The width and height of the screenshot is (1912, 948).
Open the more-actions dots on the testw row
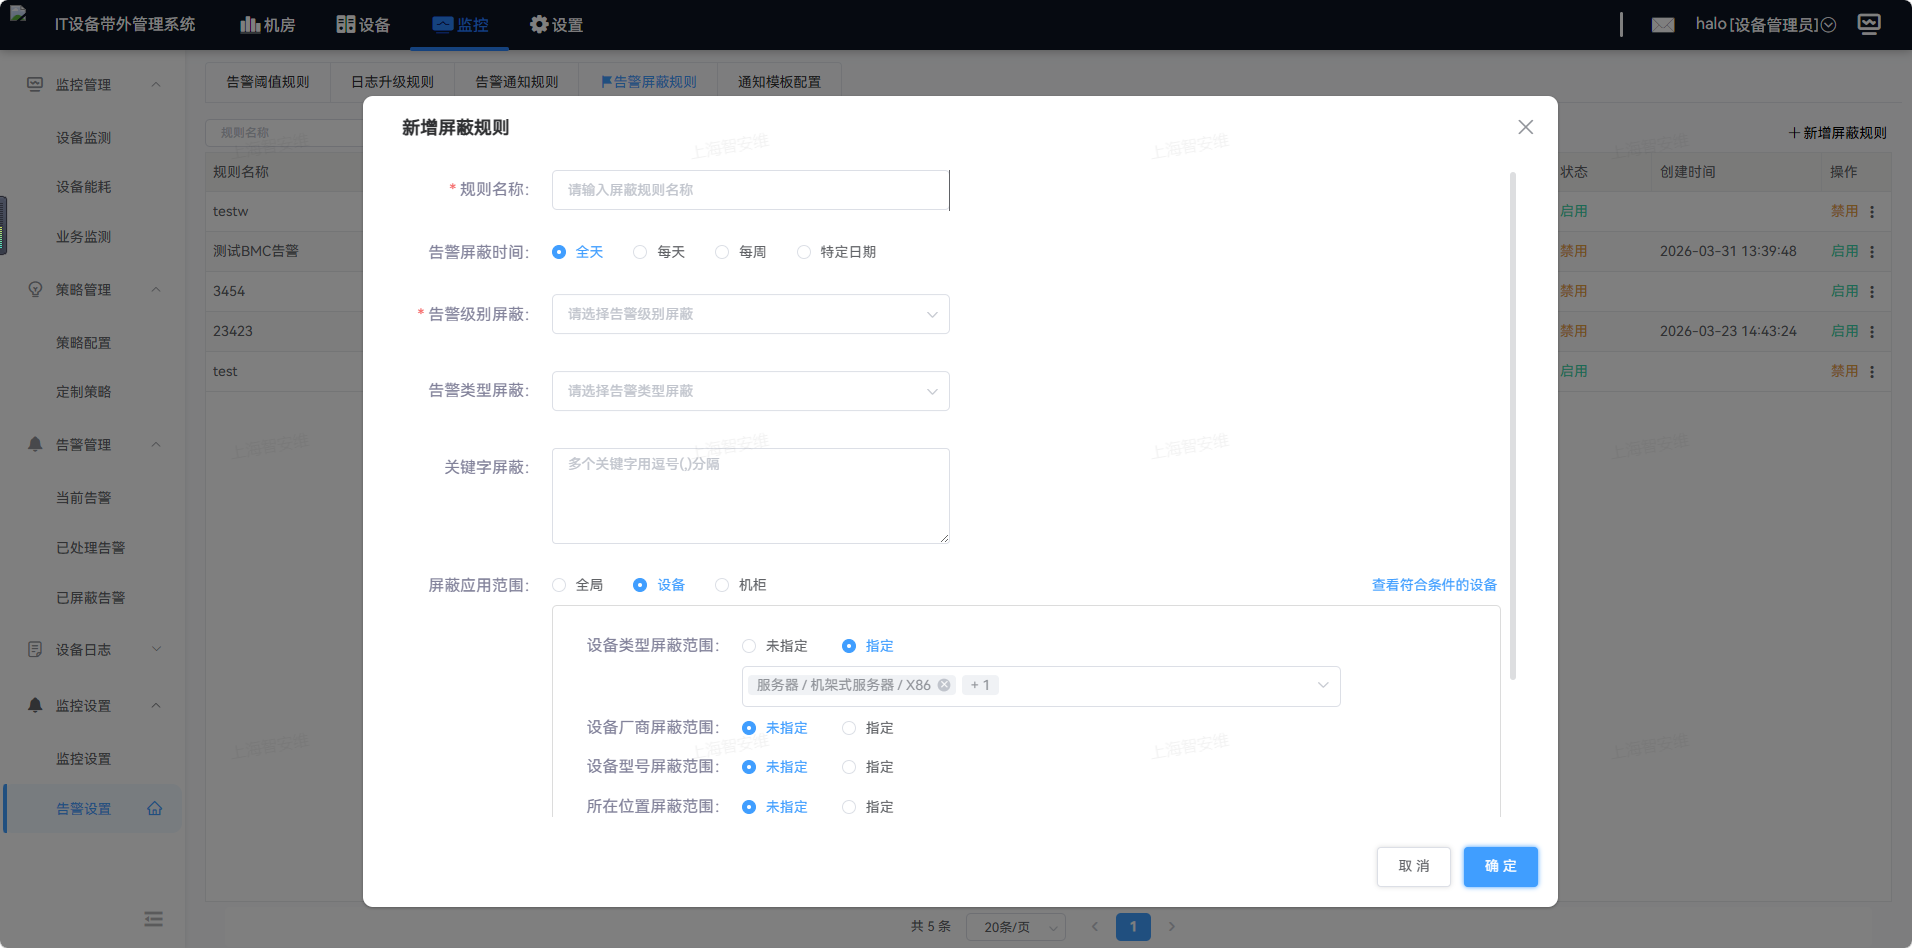click(1872, 212)
